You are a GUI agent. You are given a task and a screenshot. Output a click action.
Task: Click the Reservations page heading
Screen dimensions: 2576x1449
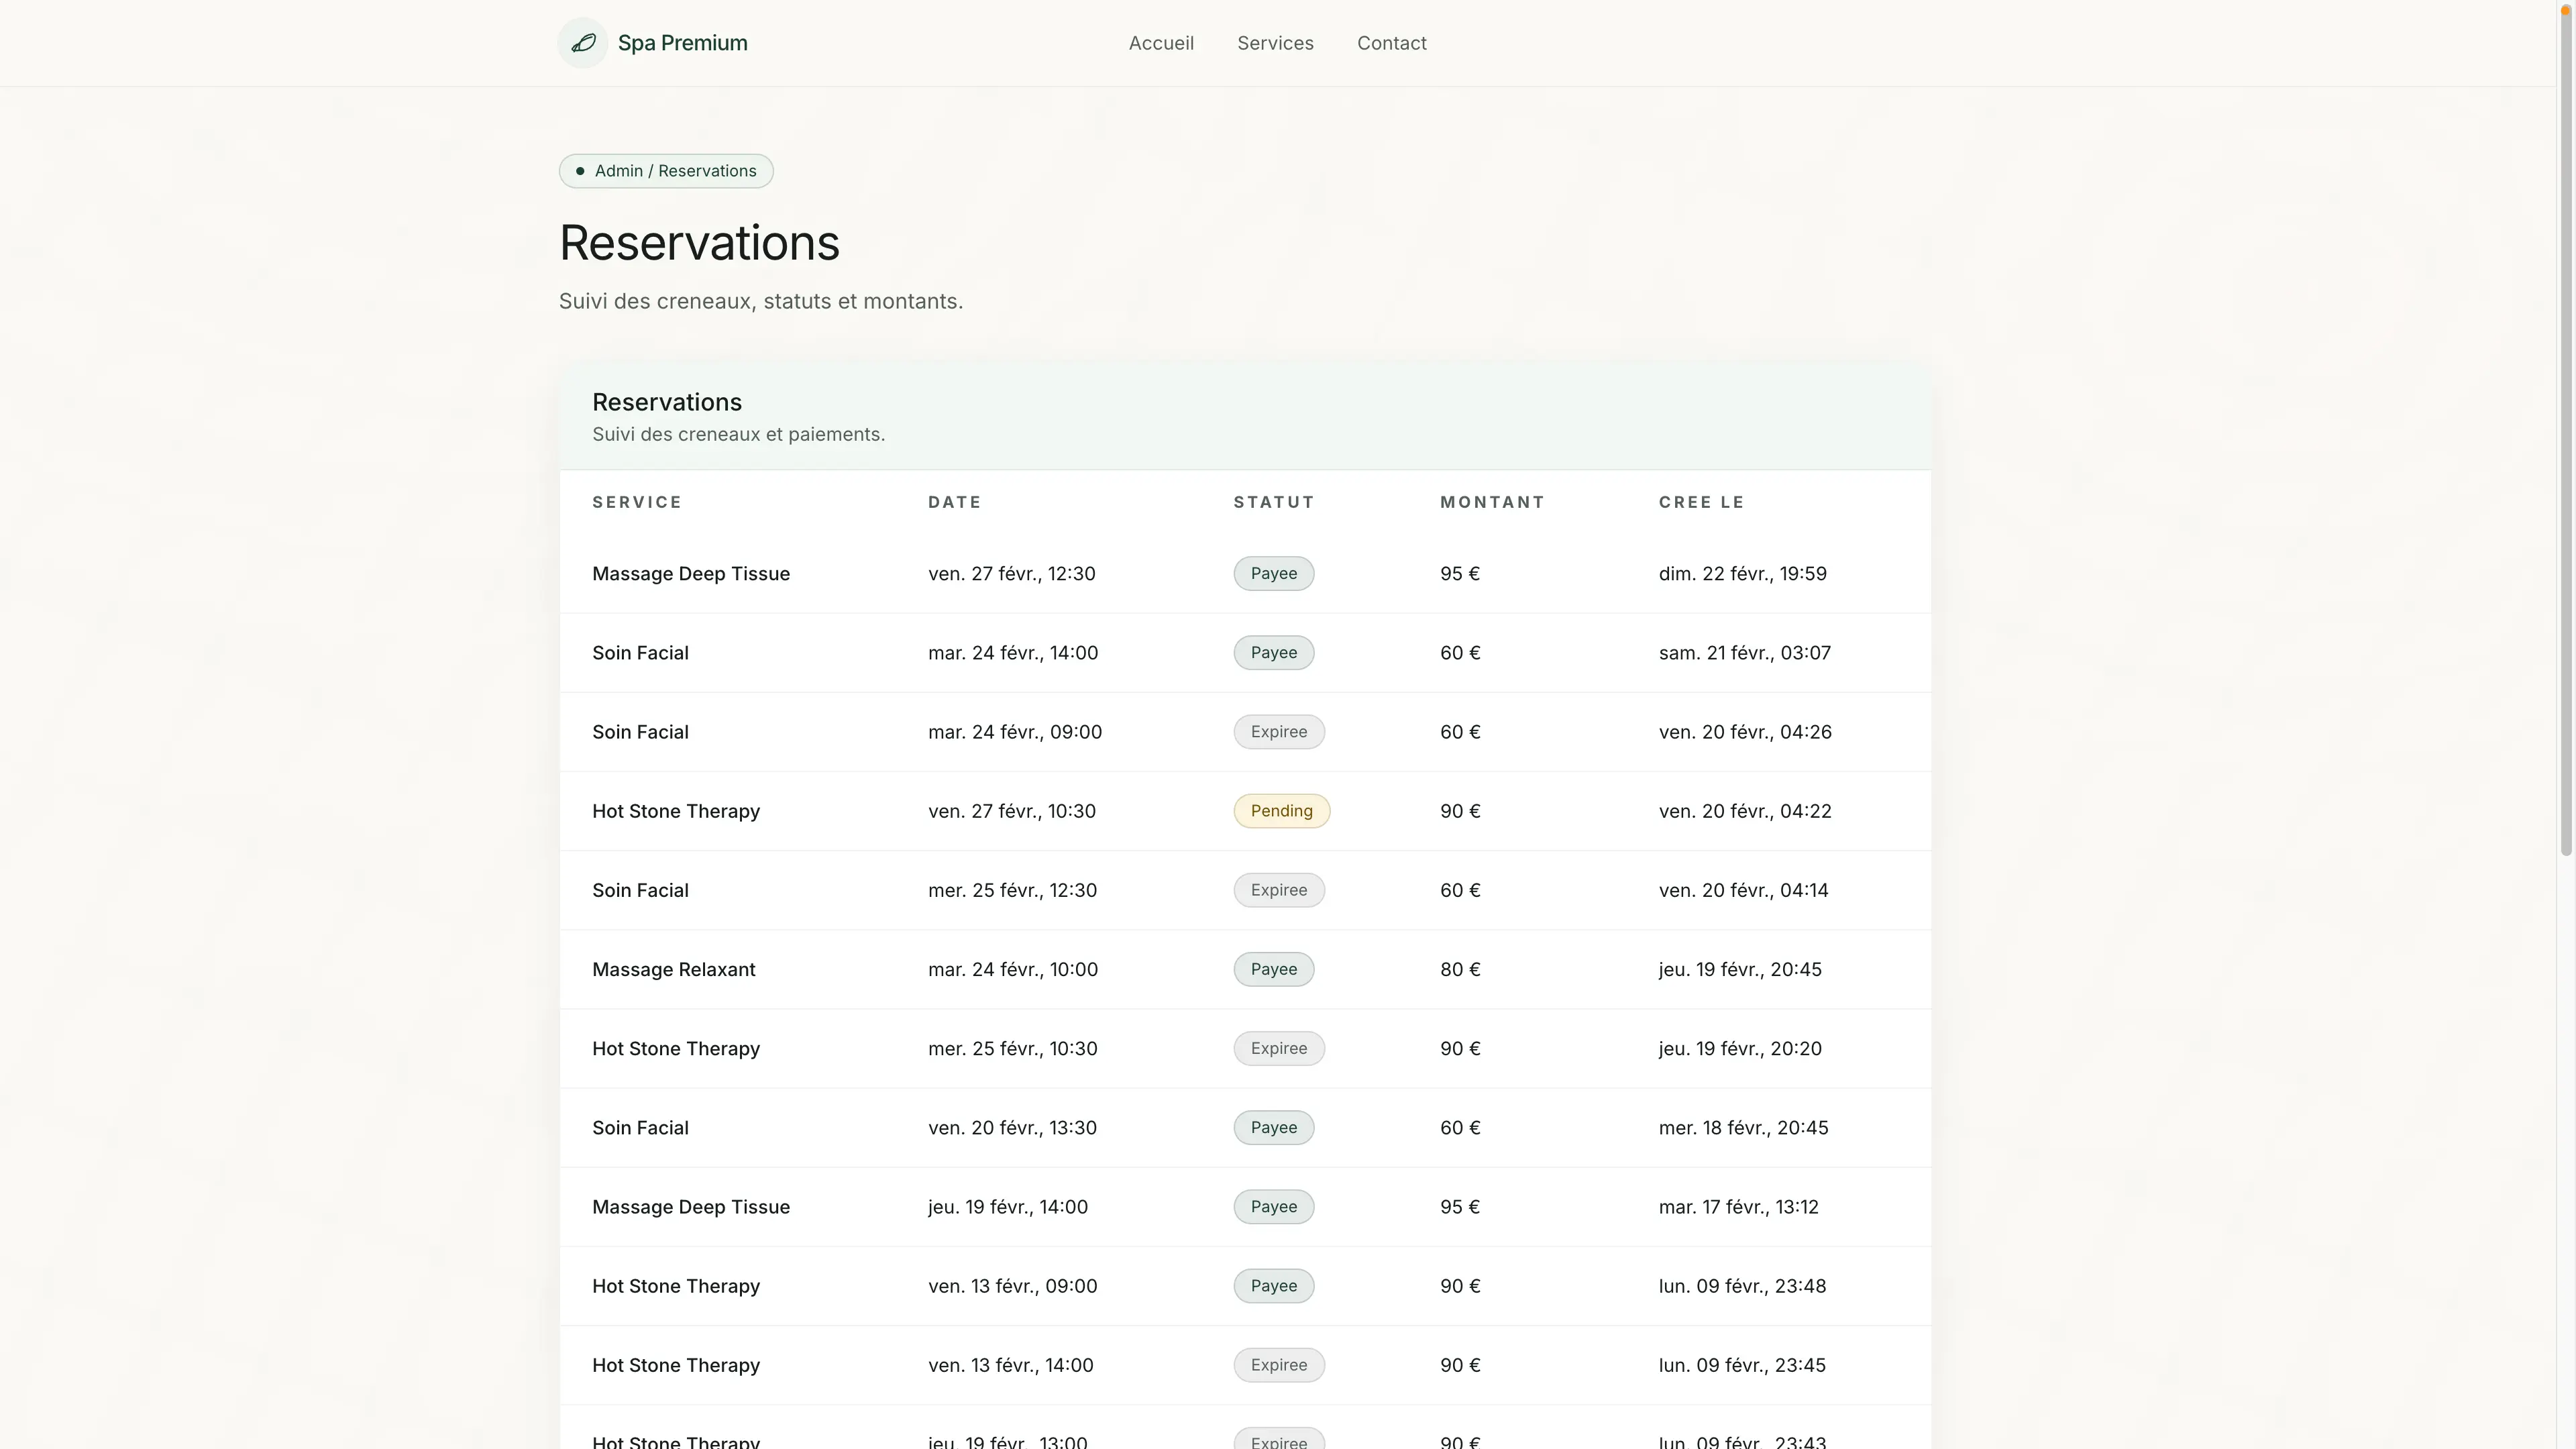[x=698, y=243]
